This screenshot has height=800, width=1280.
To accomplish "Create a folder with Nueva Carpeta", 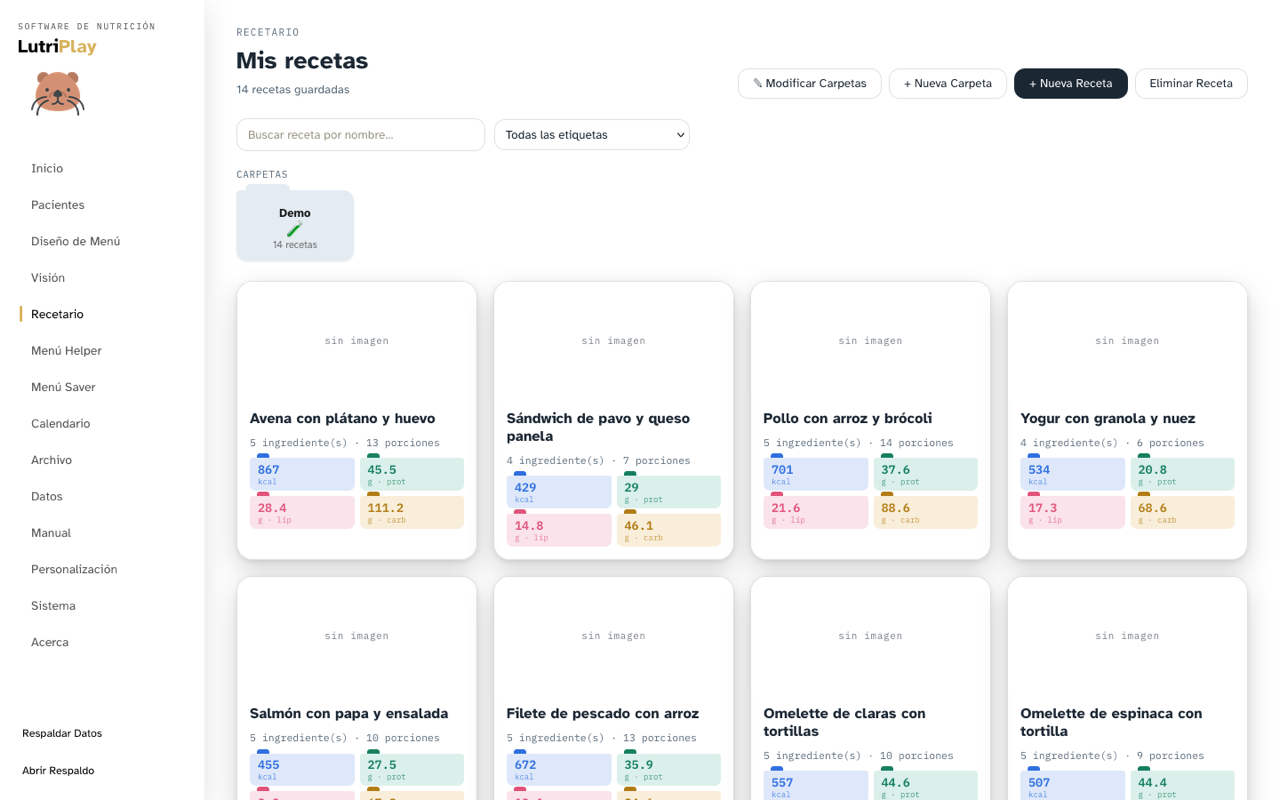I will coord(948,84).
